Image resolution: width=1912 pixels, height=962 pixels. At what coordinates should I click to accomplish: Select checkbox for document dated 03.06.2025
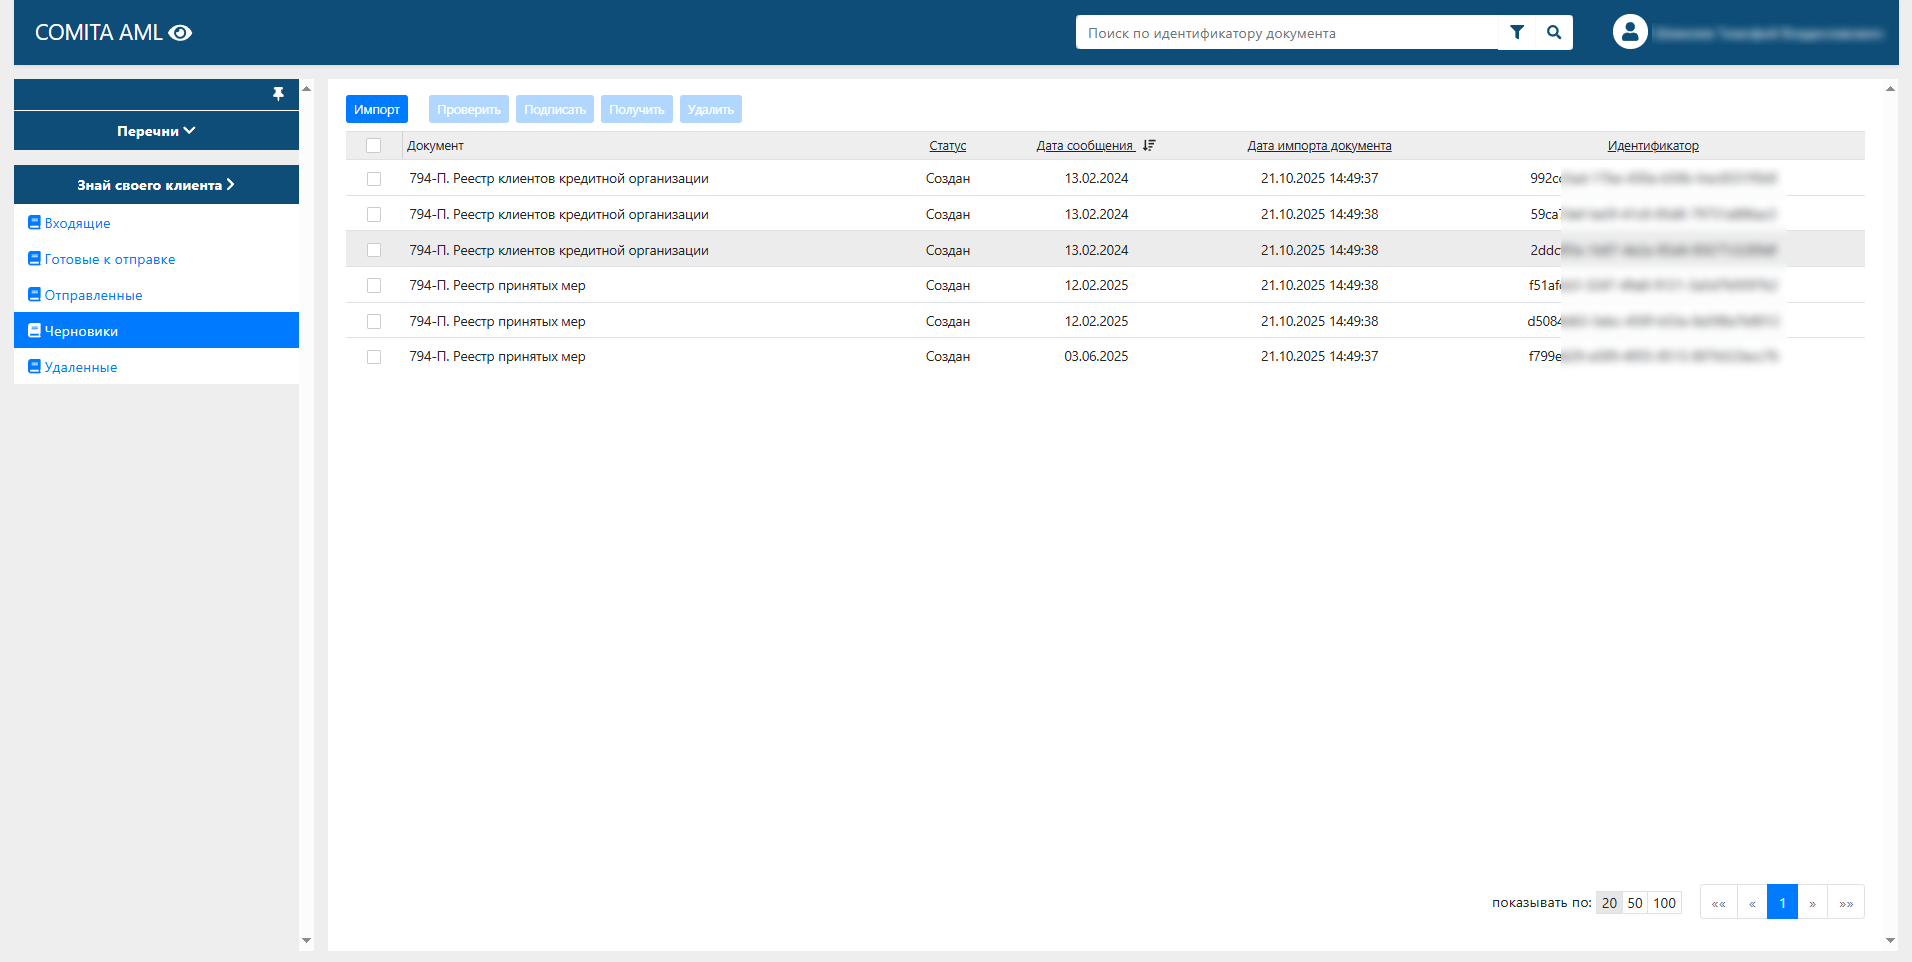(x=373, y=357)
